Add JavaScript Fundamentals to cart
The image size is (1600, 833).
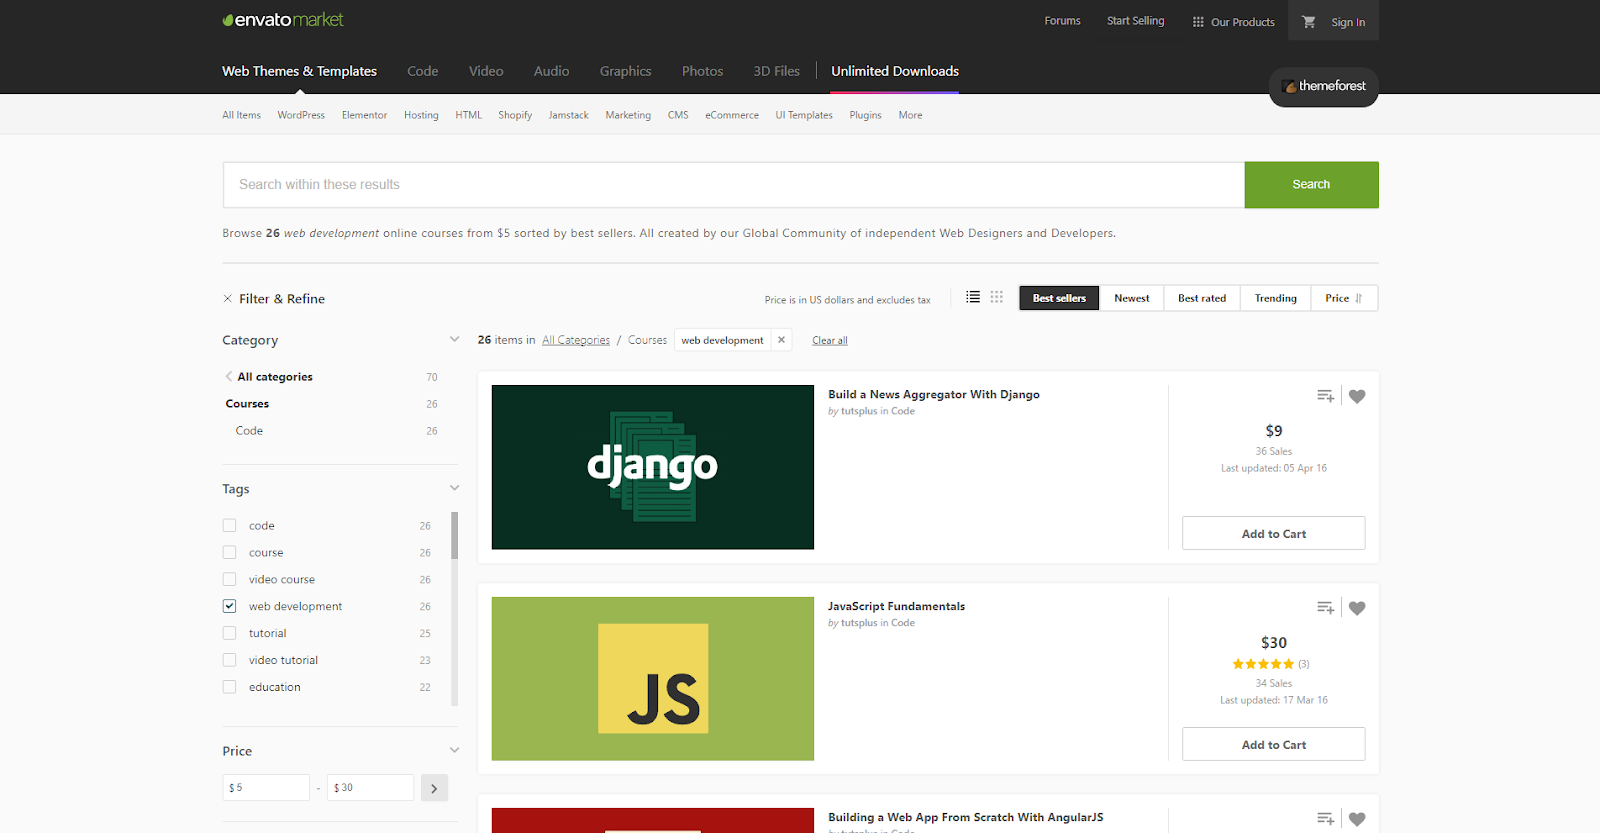tap(1274, 744)
